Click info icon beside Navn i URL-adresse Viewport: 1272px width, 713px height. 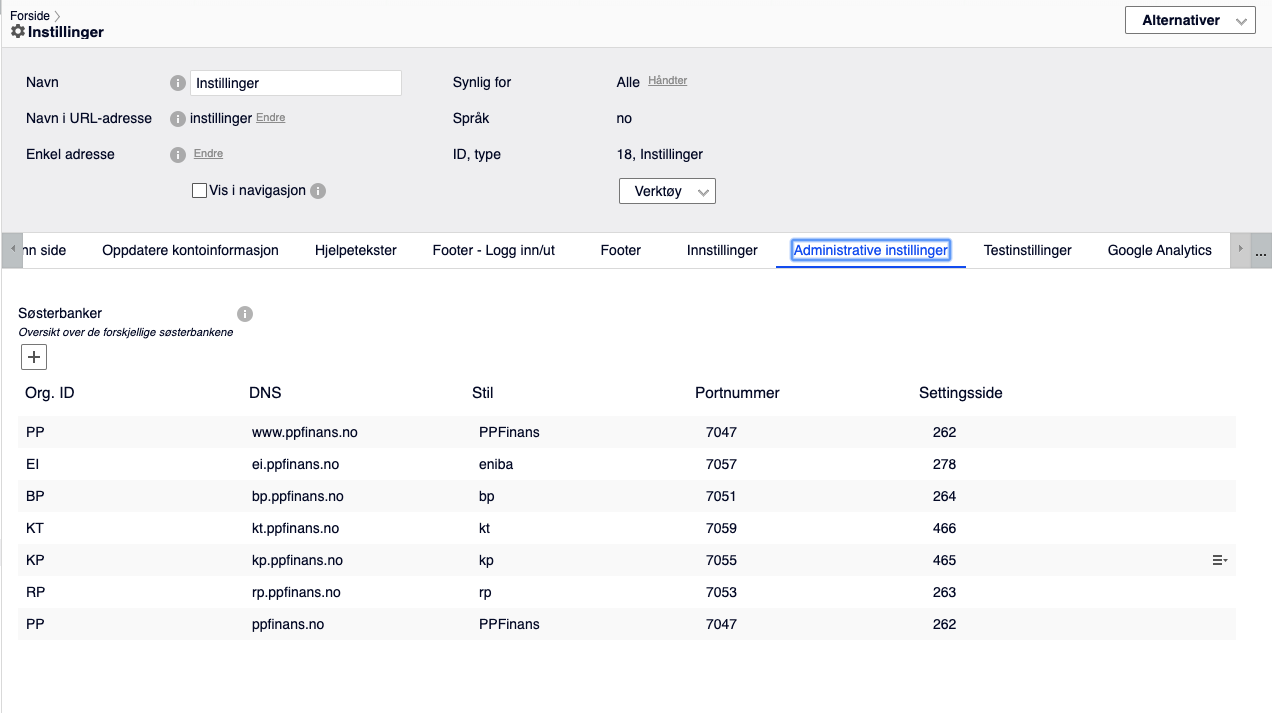click(x=178, y=119)
